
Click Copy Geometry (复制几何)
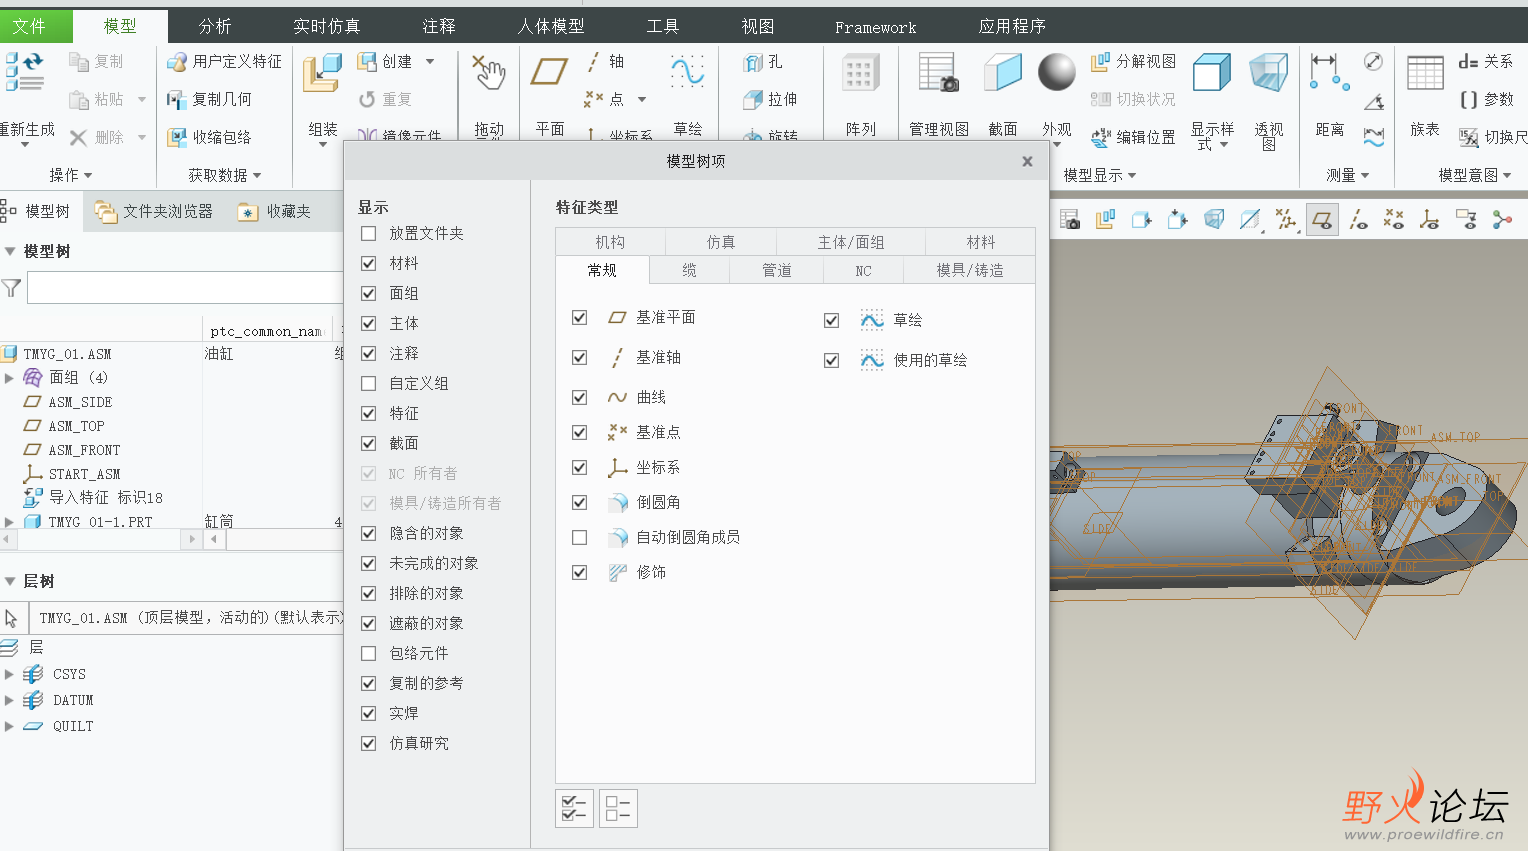pos(209,99)
